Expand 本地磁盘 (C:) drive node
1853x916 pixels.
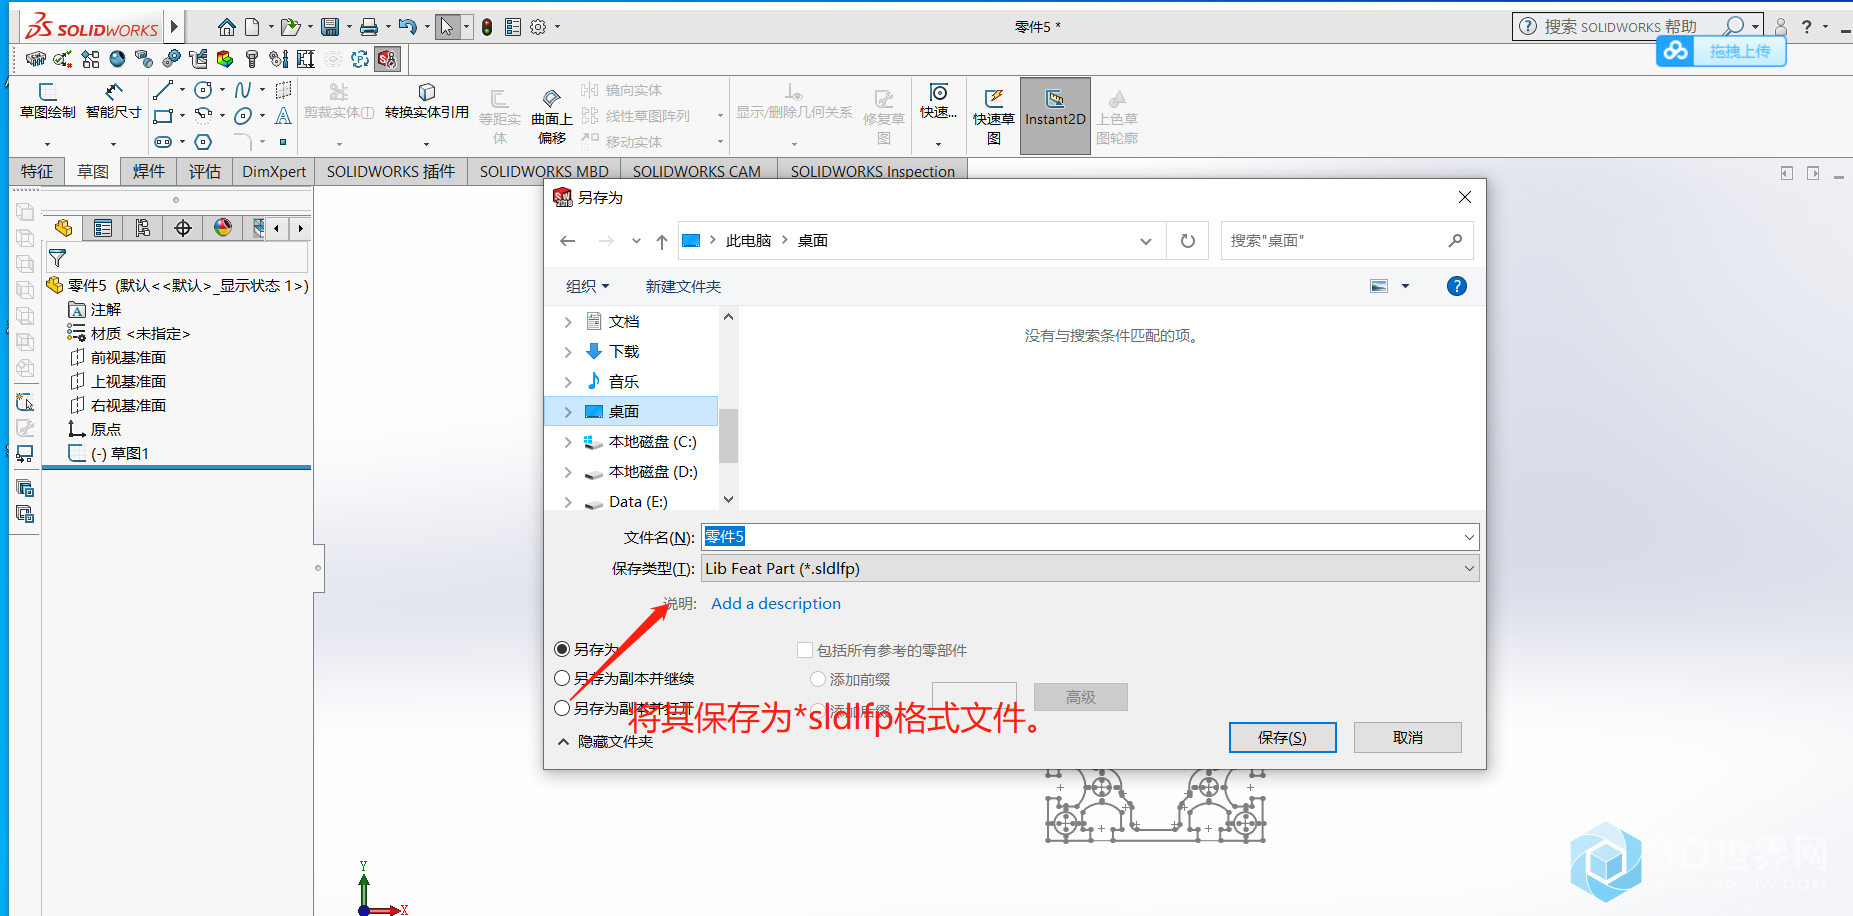click(568, 442)
